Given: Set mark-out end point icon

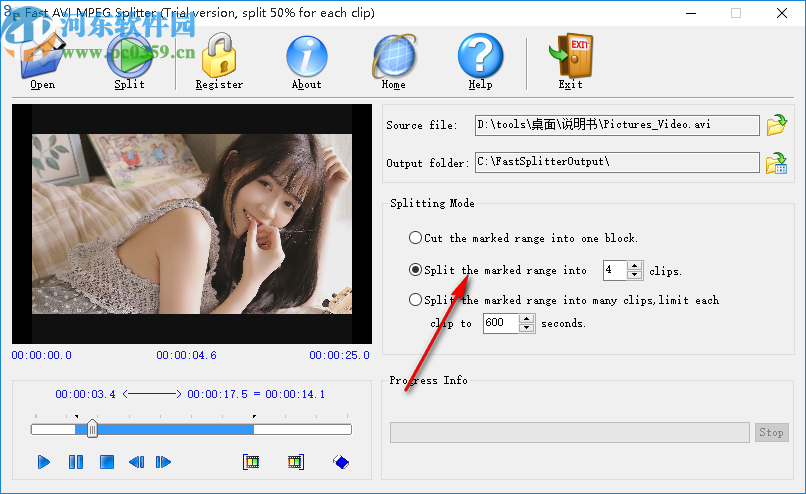Looking at the screenshot, I should click(296, 462).
